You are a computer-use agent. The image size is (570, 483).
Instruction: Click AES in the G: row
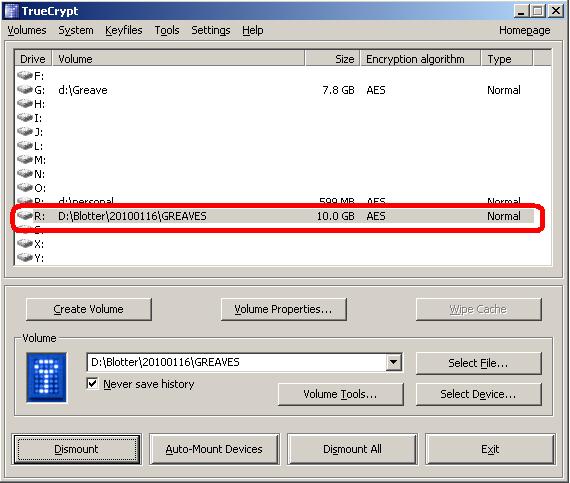[x=376, y=90]
